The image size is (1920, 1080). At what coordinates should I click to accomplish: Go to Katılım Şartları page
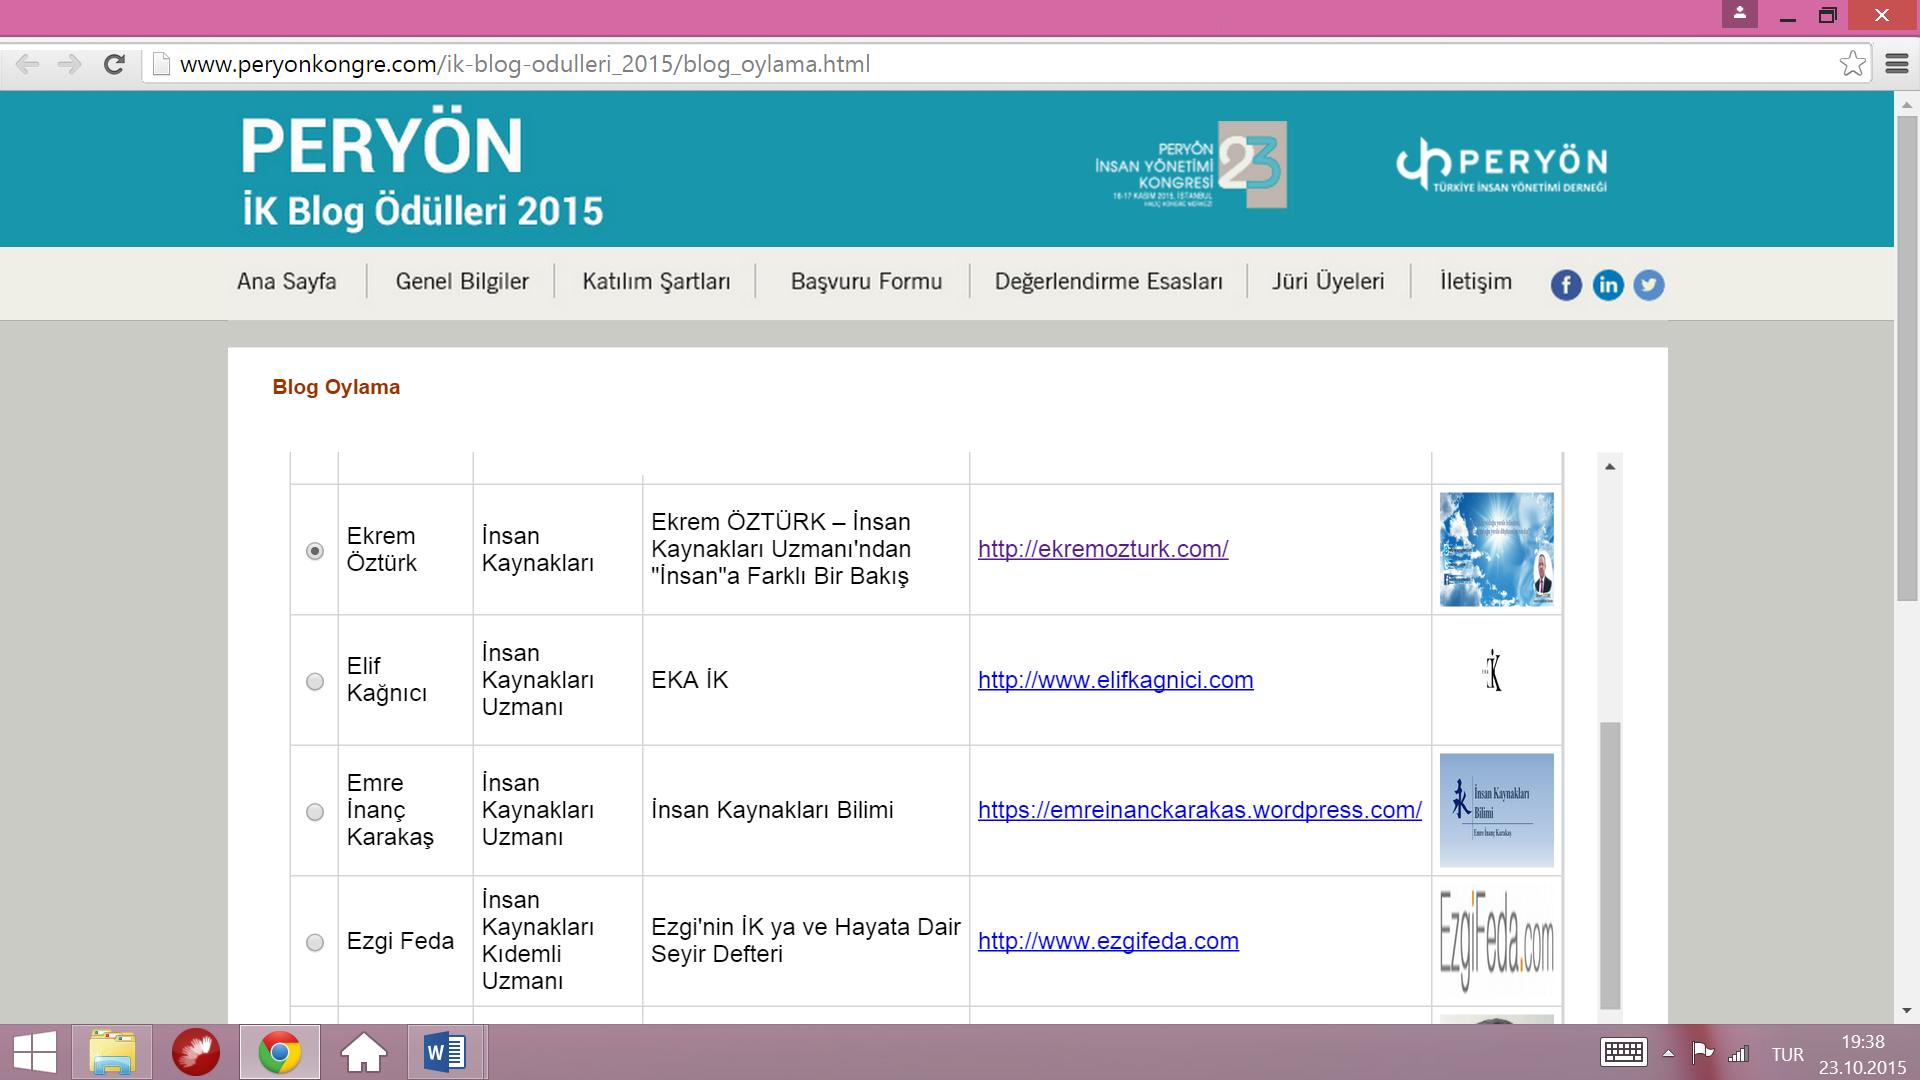pyautogui.click(x=656, y=281)
